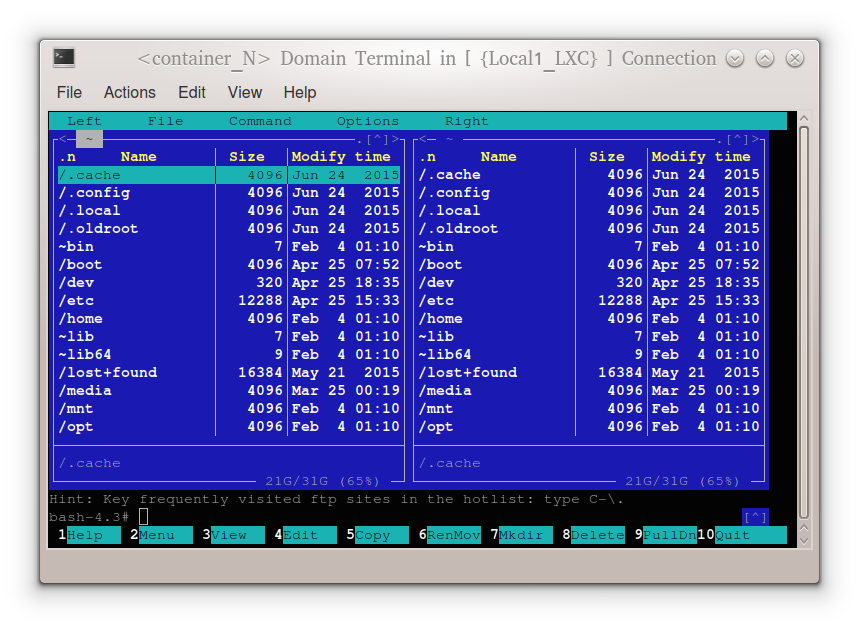Open the Edit menu

192,93
